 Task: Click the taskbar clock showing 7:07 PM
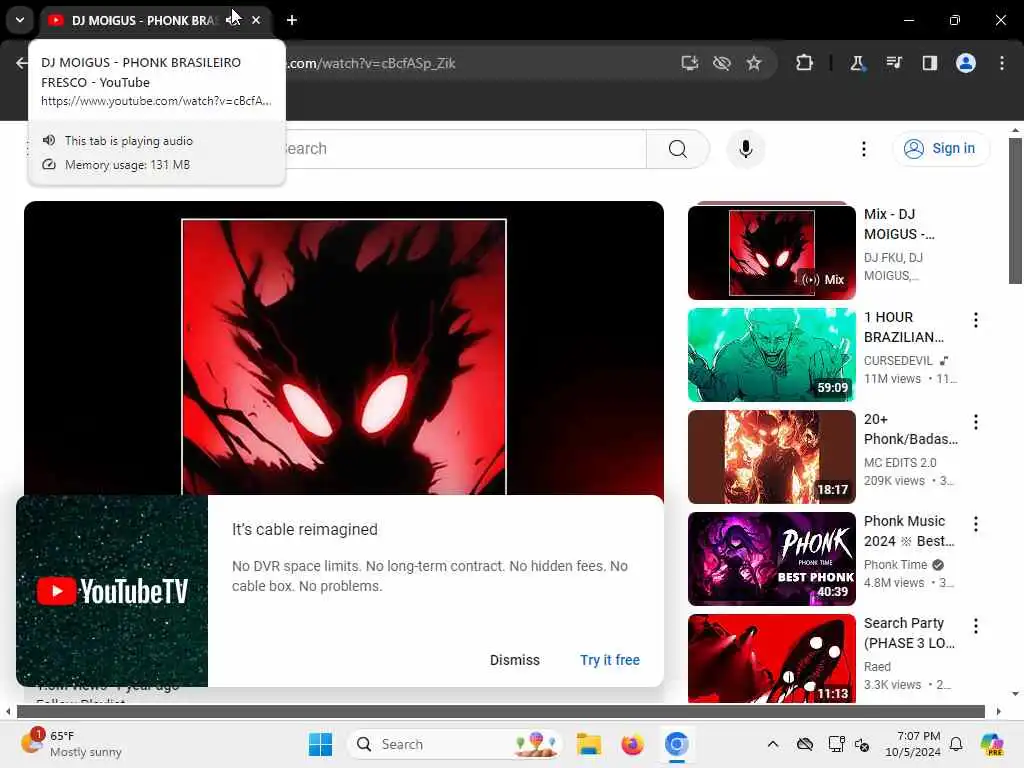(913, 744)
